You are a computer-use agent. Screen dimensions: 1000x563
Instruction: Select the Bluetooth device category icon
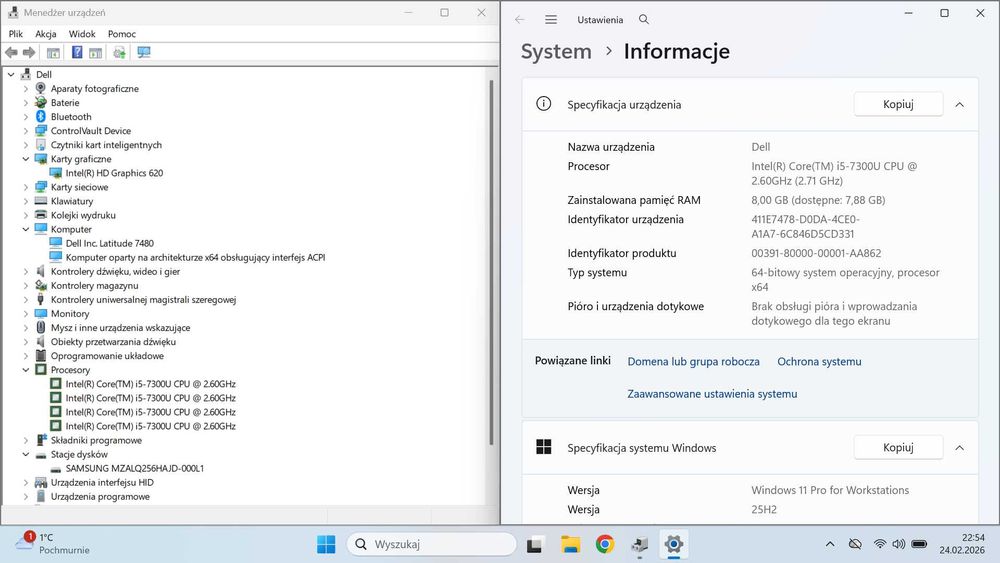coord(41,117)
